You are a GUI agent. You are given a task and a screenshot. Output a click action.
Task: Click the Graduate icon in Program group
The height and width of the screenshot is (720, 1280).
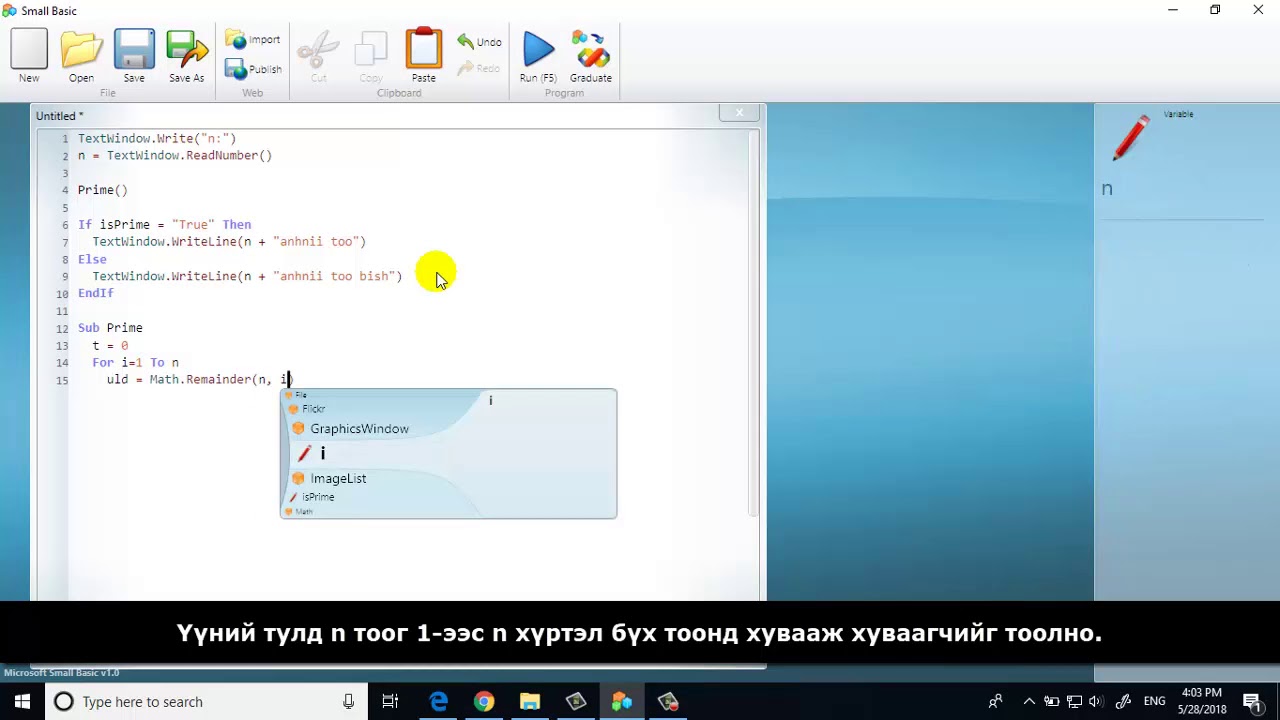click(x=591, y=55)
